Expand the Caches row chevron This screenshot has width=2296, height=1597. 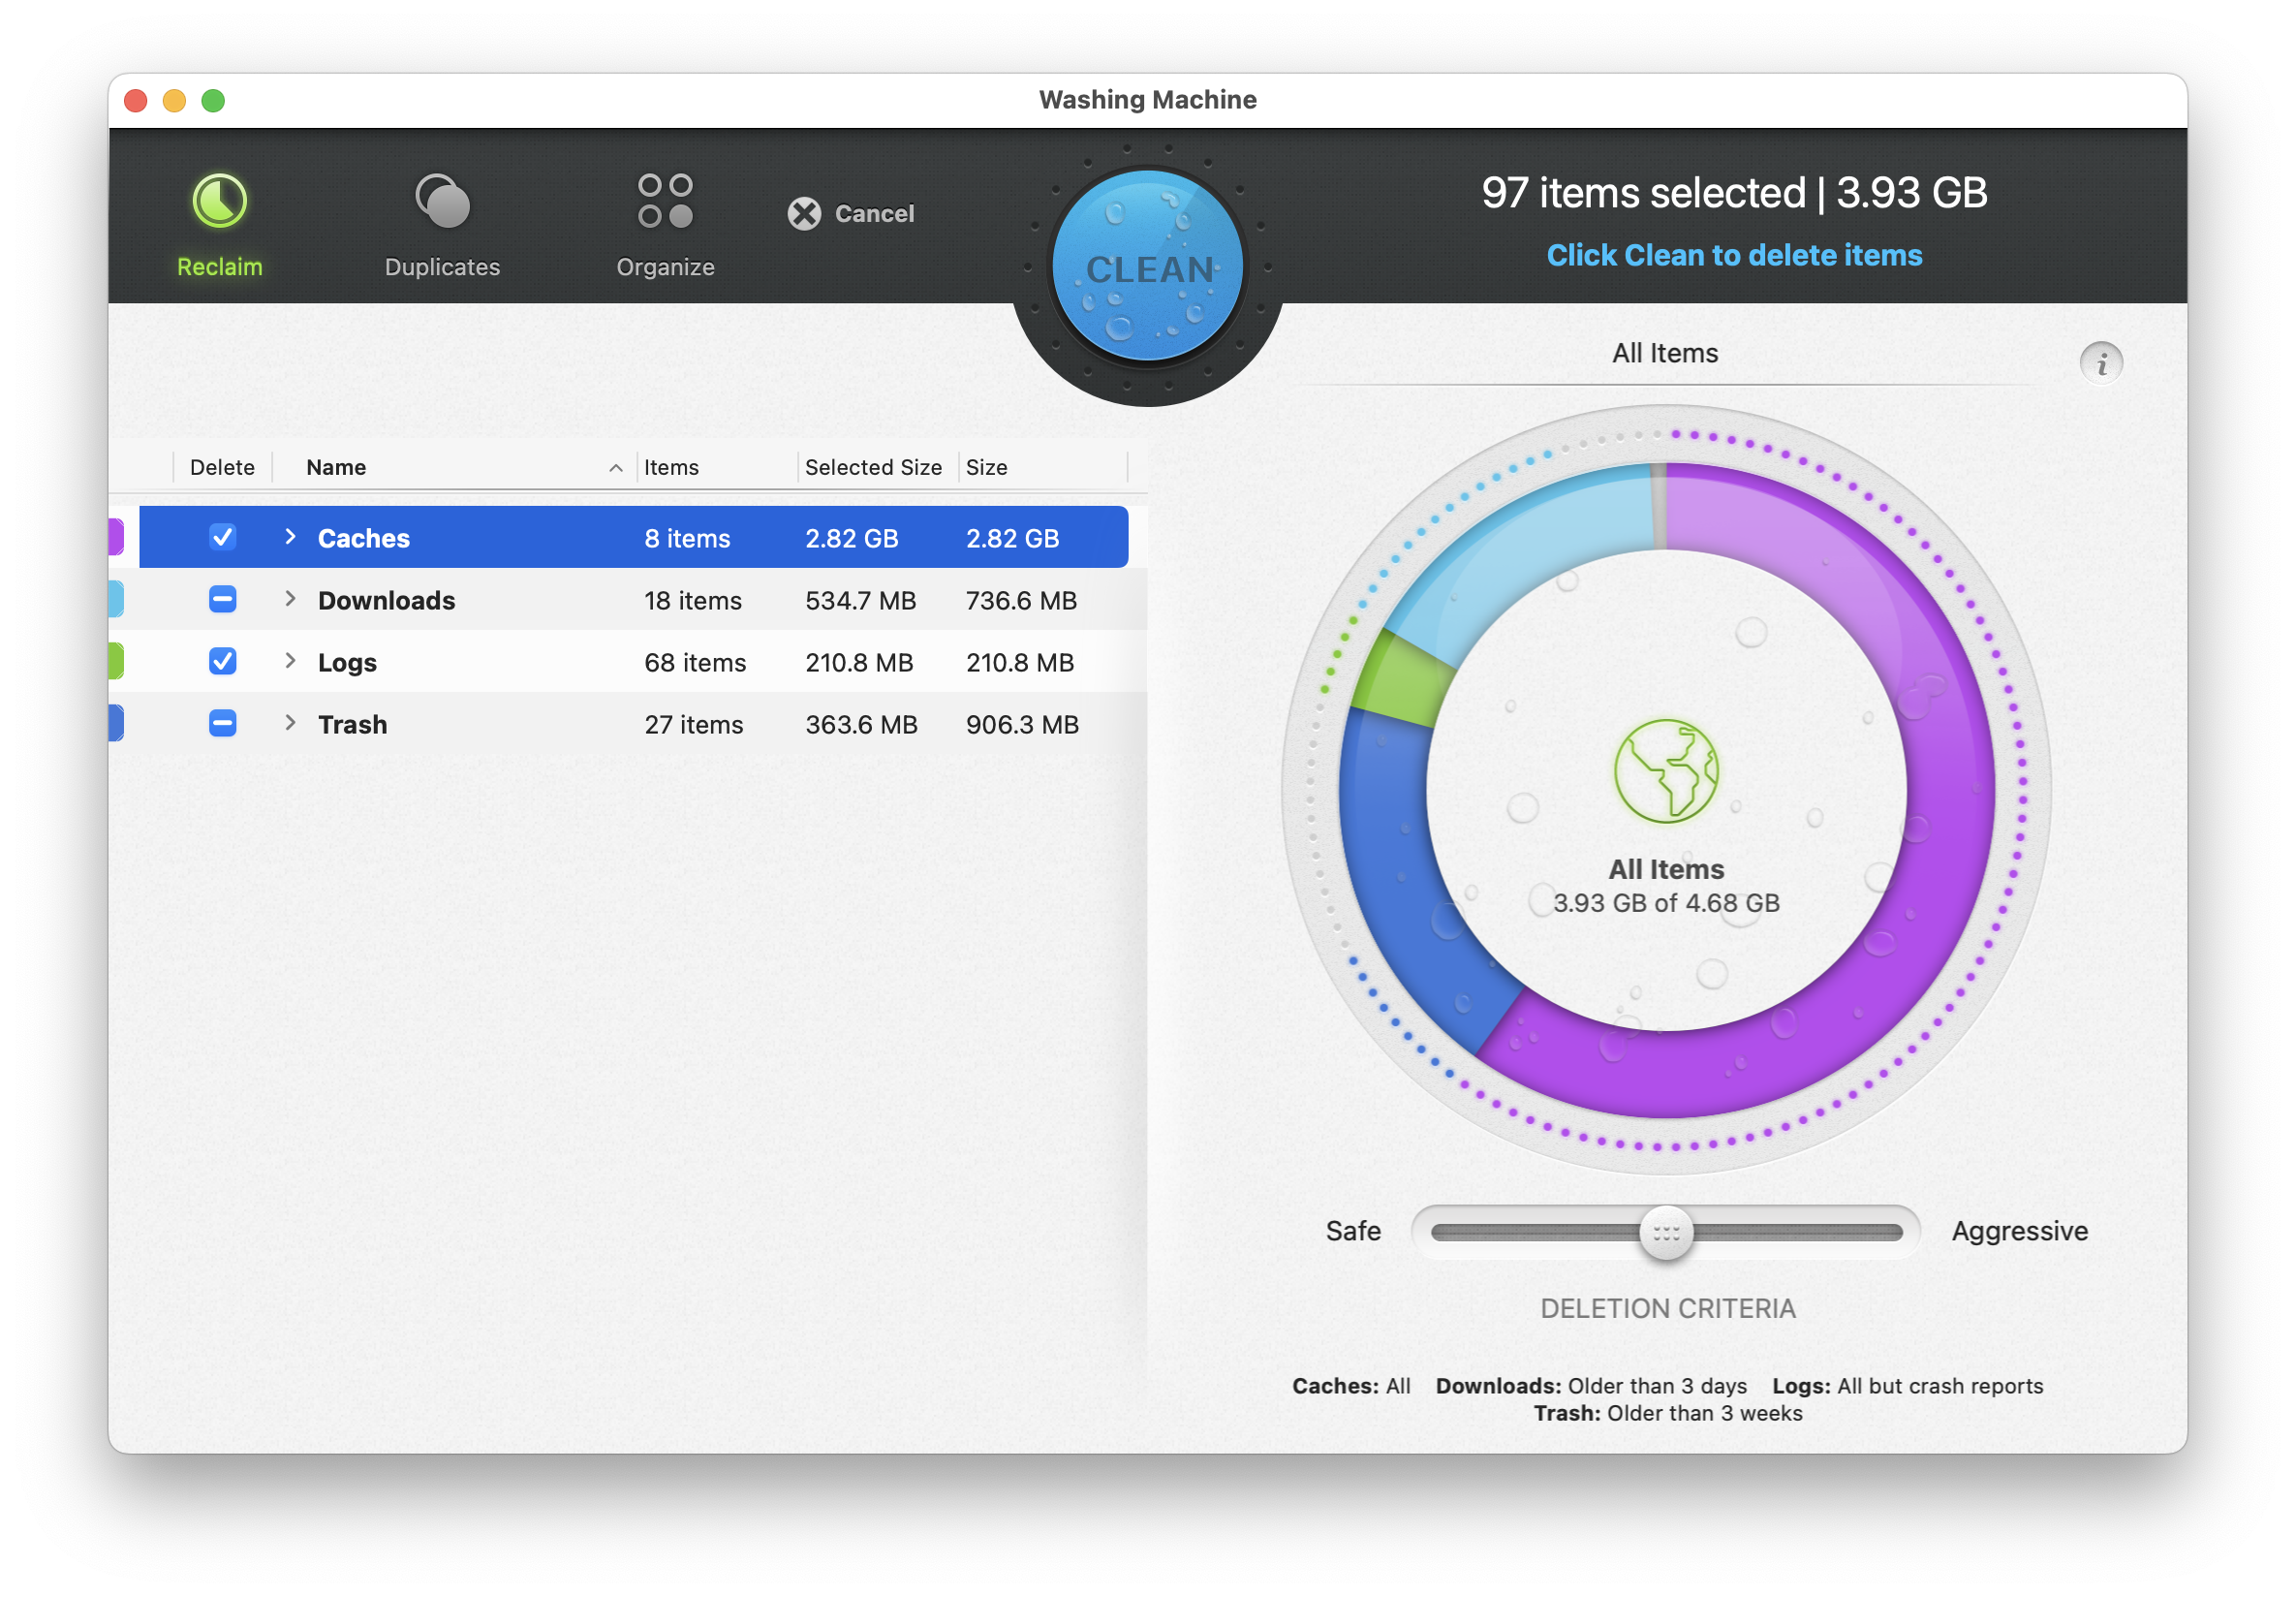(x=290, y=537)
